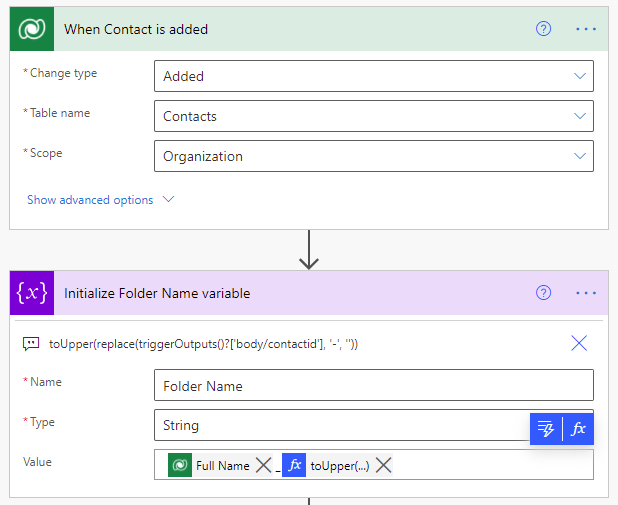618x505 pixels.
Task: Open the Change type dropdown
Action: [x=373, y=76]
